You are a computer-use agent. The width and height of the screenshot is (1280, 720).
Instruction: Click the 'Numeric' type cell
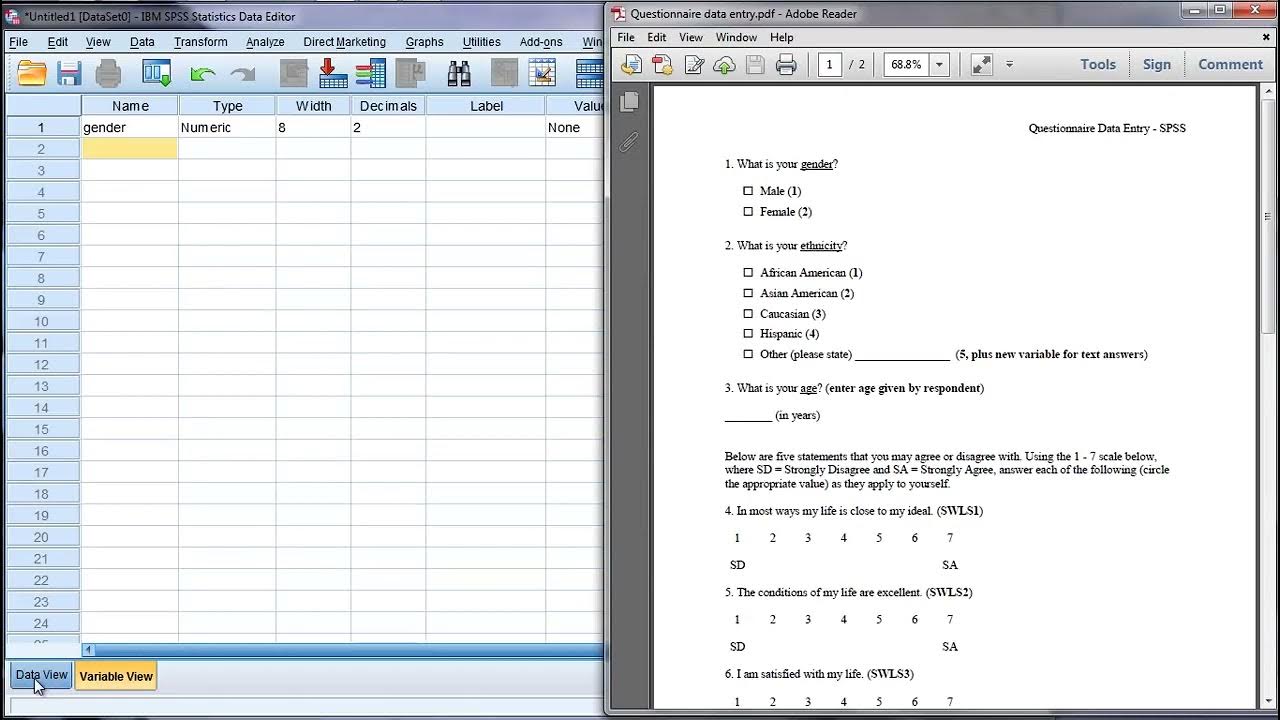click(227, 127)
